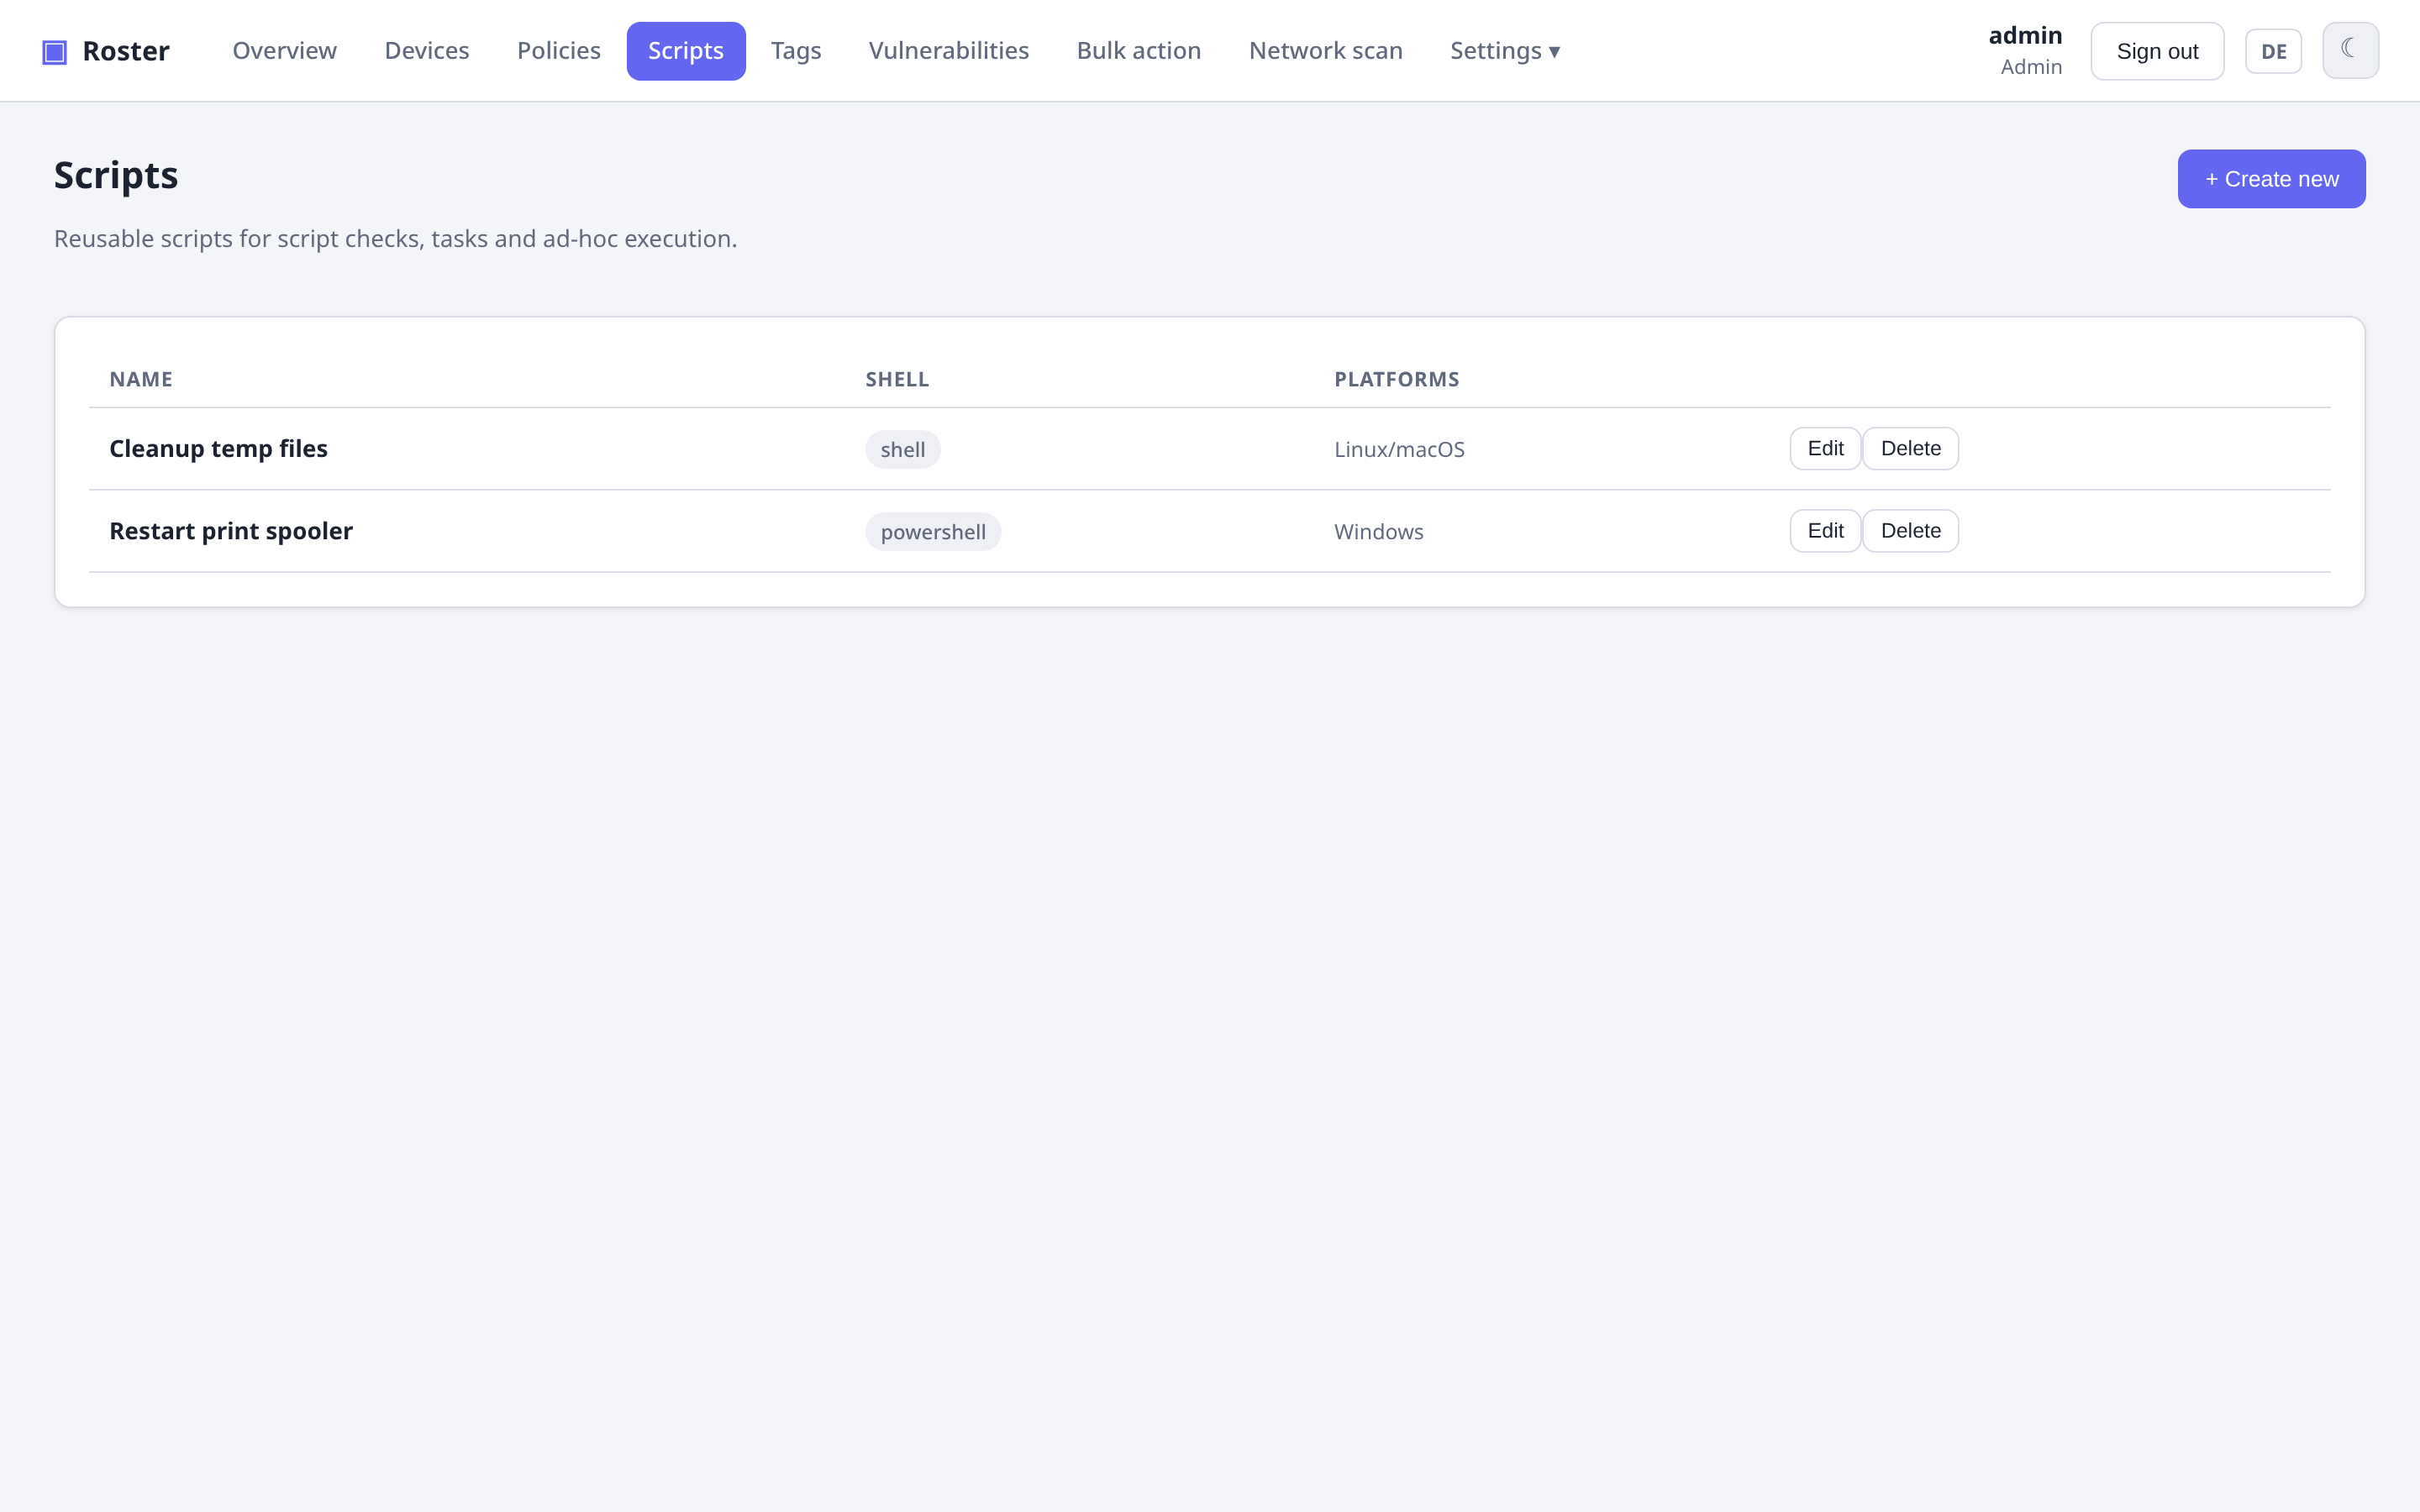Click the + Create new button
This screenshot has height=1512, width=2420.
click(x=2271, y=179)
